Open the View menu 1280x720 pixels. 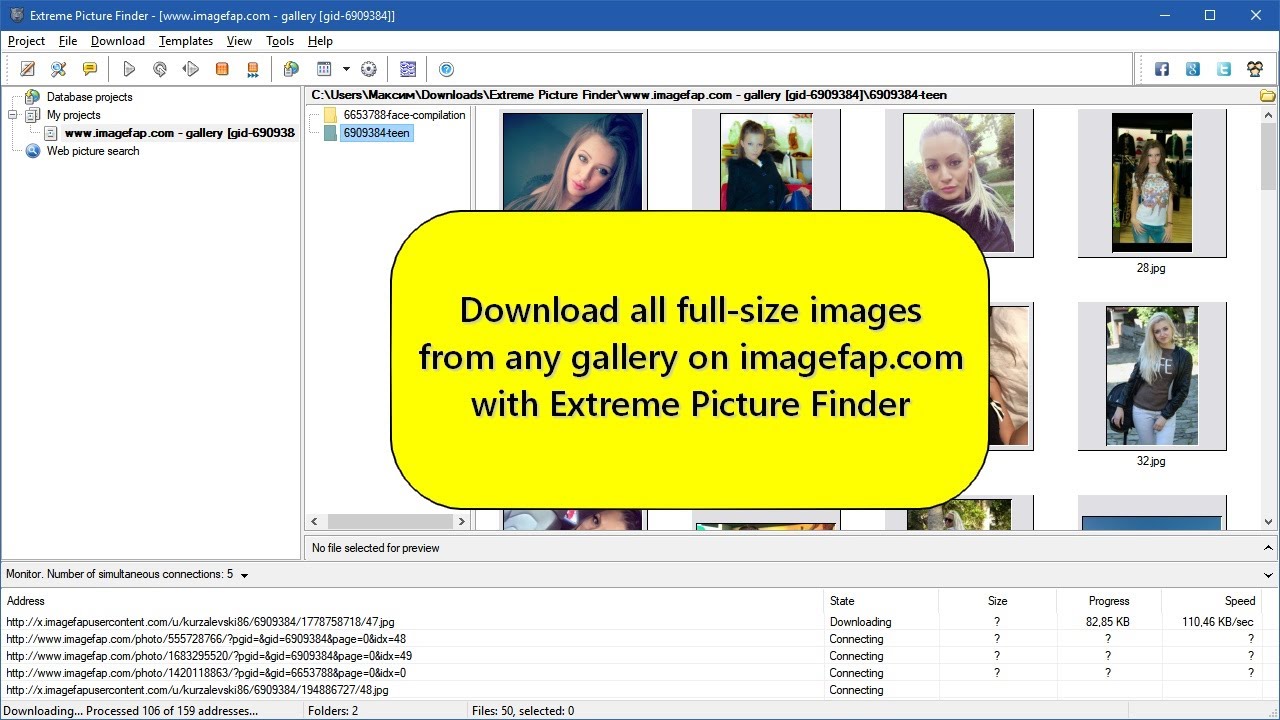pos(239,41)
